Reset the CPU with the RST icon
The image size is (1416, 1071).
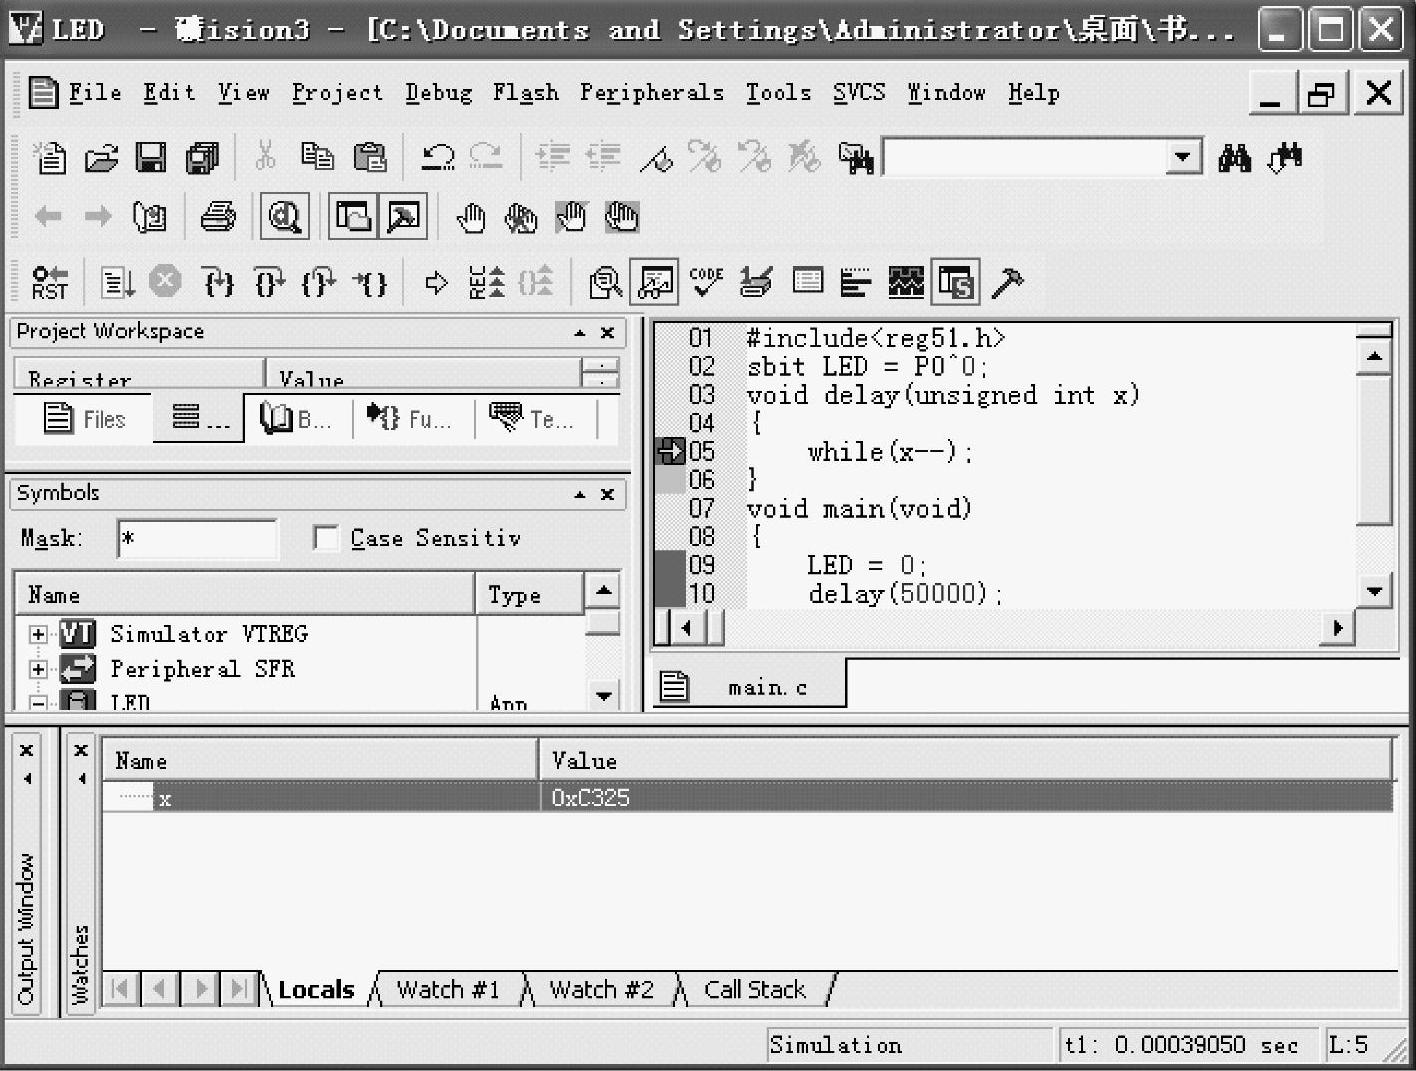click(49, 283)
